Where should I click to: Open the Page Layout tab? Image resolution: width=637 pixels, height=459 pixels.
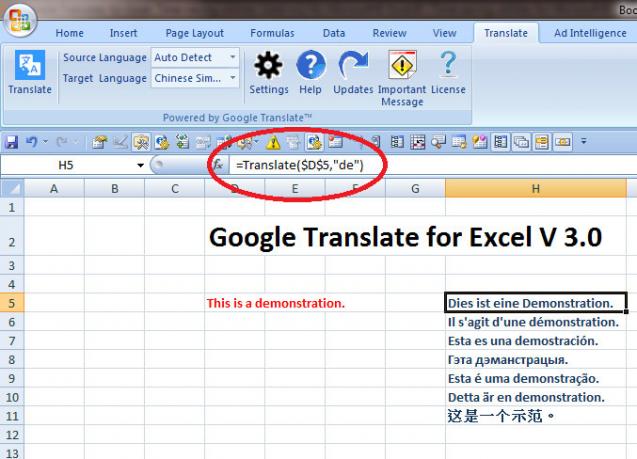point(195,33)
